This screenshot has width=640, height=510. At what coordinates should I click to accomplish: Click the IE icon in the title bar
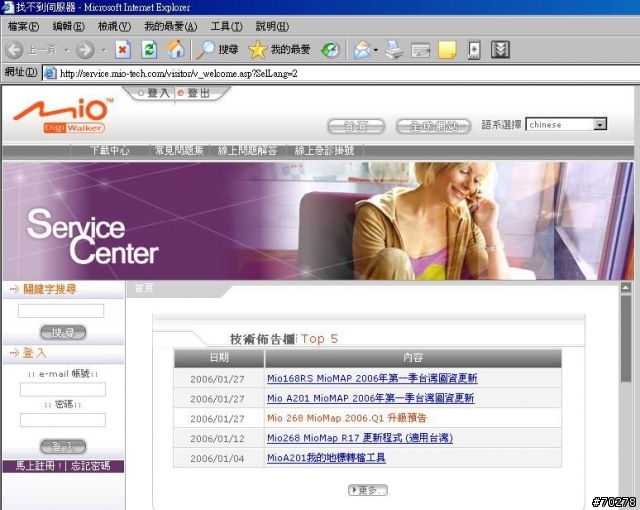[x=8, y=7]
